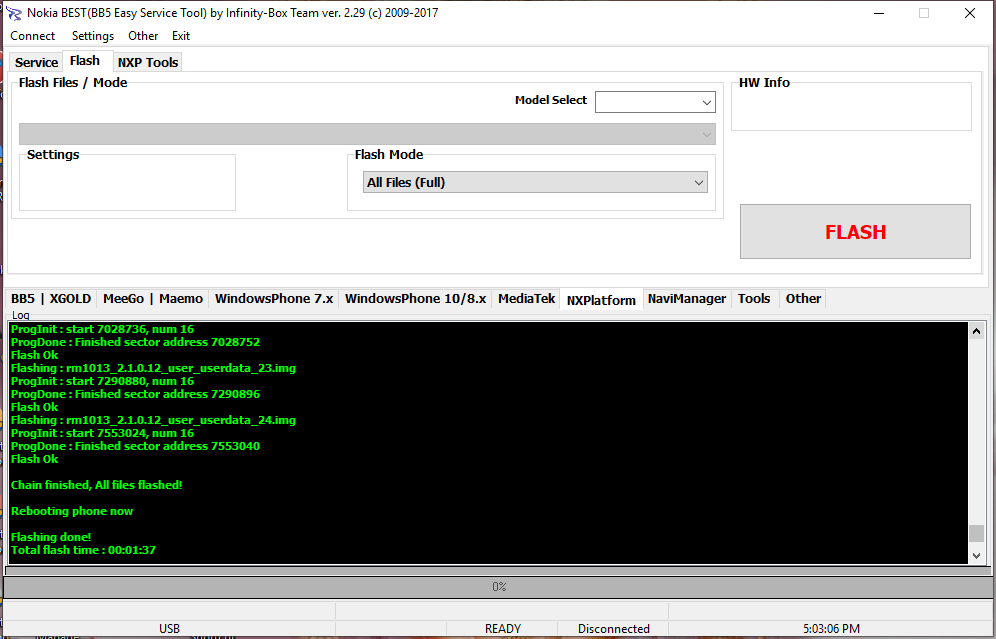Close the Nokia BEST window
996x639 pixels.
click(970, 13)
